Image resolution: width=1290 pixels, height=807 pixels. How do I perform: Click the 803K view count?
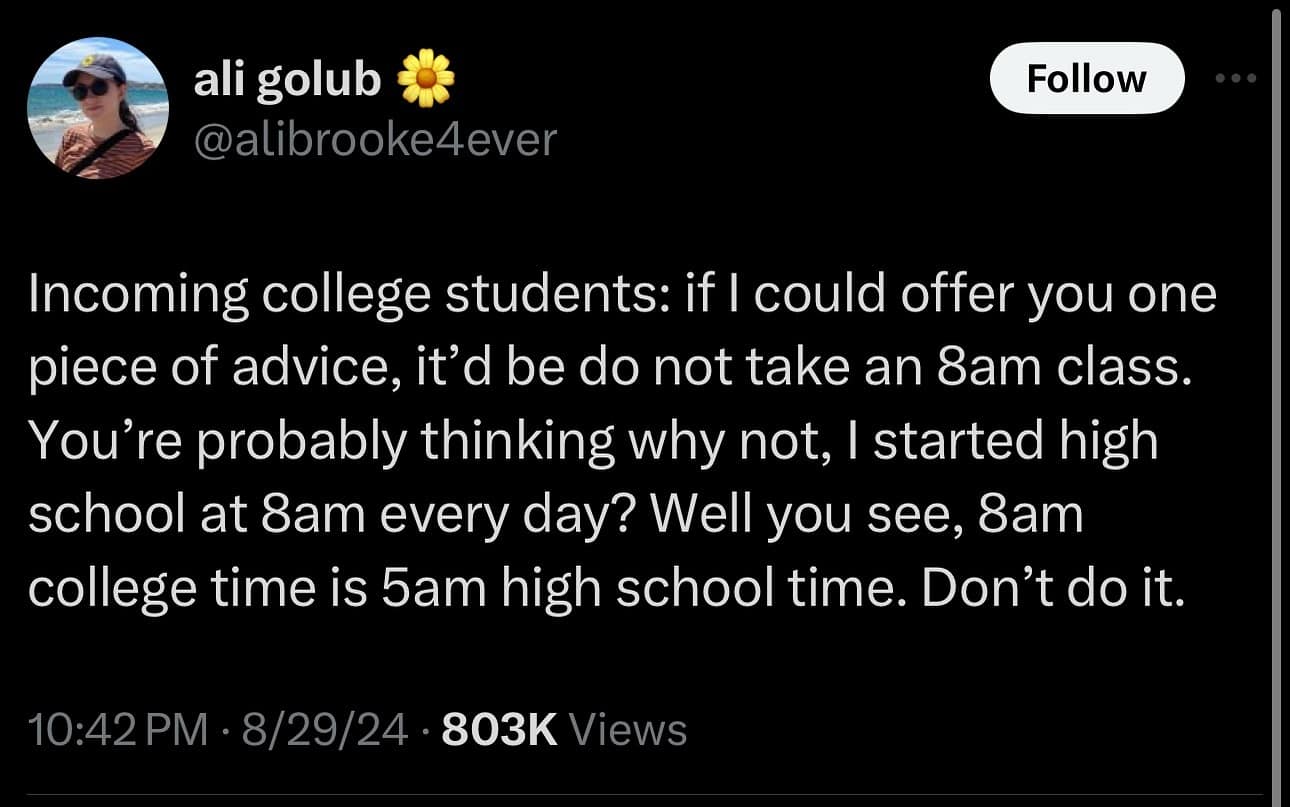tap(498, 730)
